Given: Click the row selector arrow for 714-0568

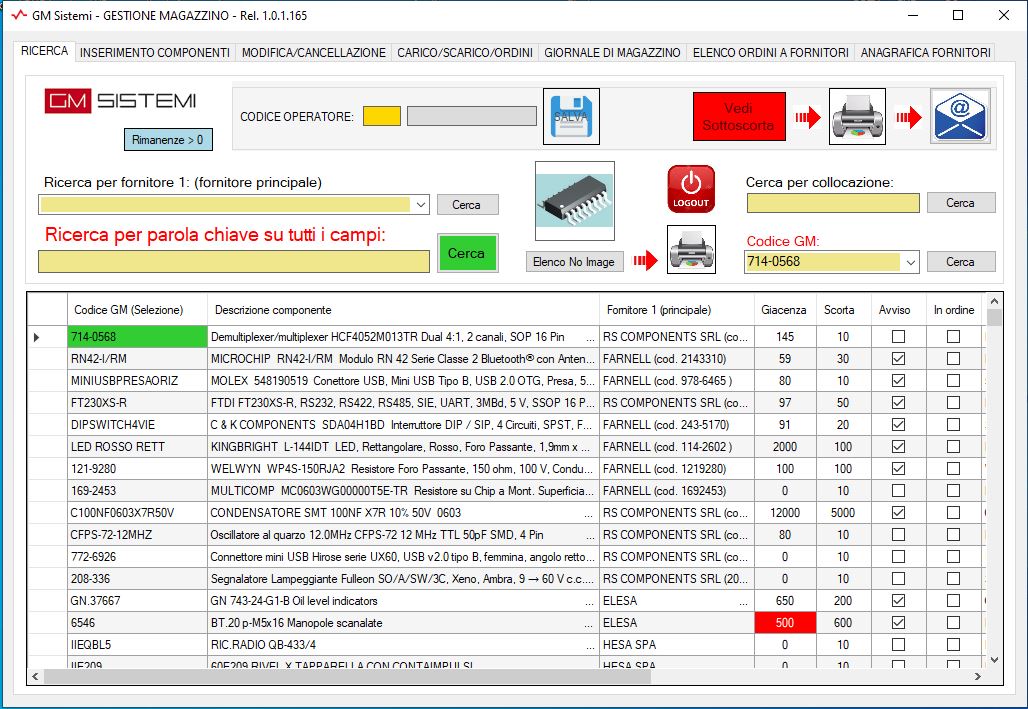Looking at the screenshot, I should tap(37, 337).
